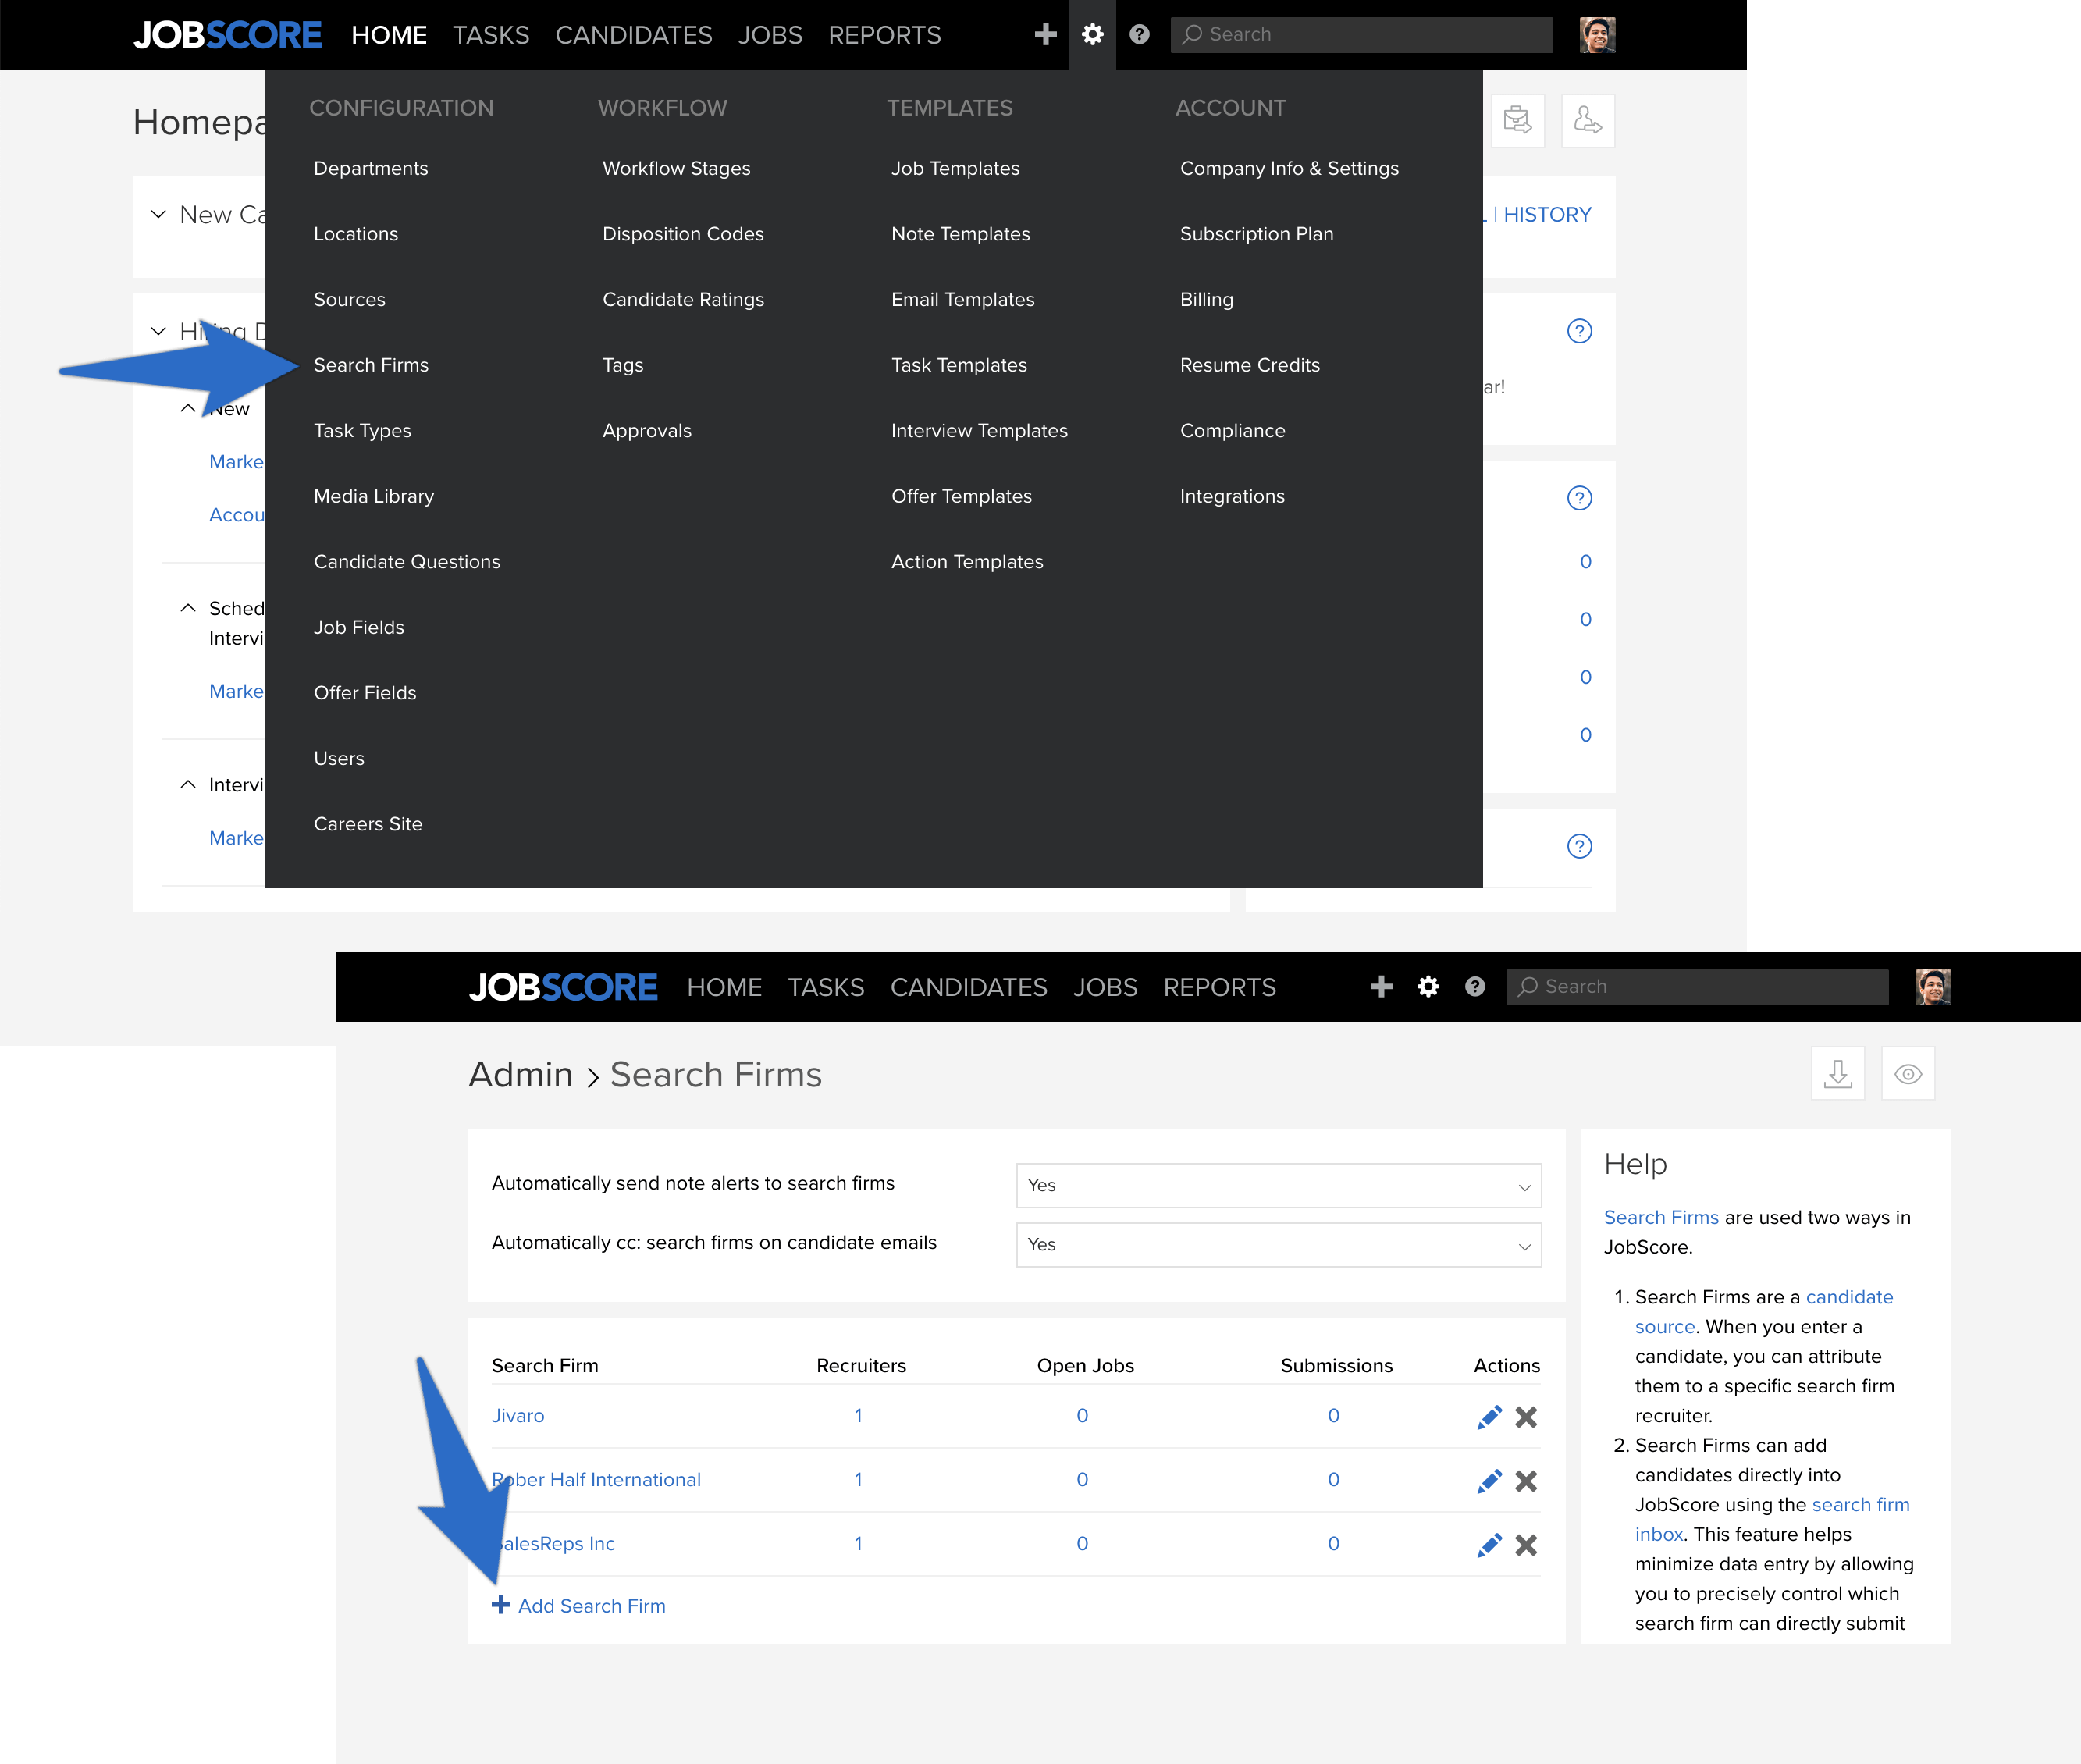This screenshot has width=2081, height=1764.
Task: Open the Jivaro search firm link
Action: point(518,1416)
